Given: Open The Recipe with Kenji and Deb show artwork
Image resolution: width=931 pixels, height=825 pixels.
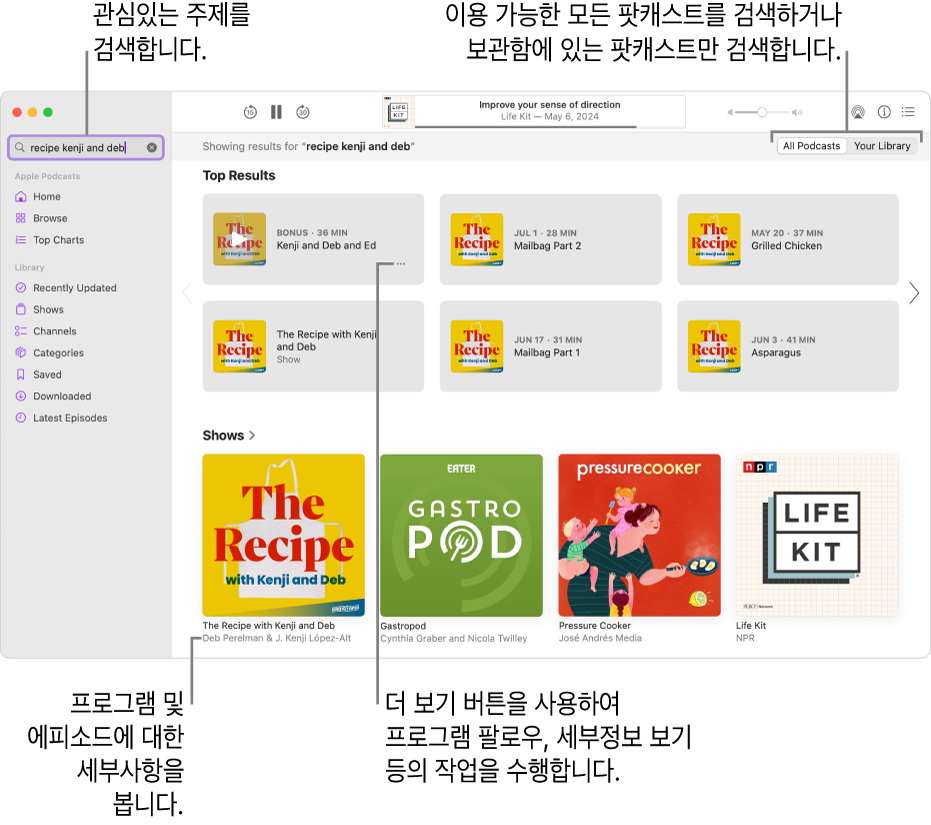Looking at the screenshot, I should (x=283, y=535).
